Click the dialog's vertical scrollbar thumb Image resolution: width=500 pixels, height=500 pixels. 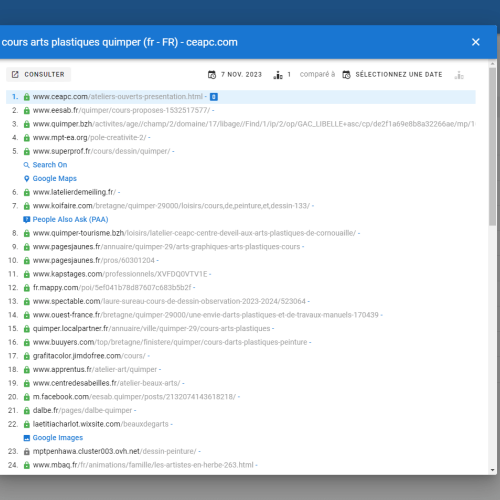[x=492, y=147]
